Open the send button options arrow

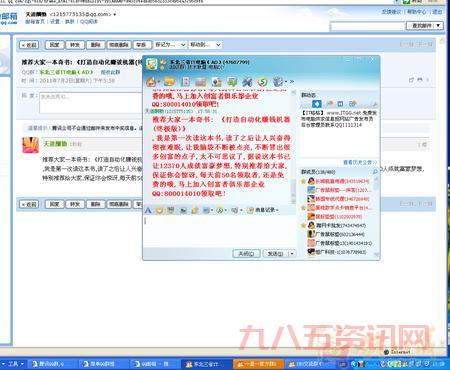pyautogui.click(x=292, y=254)
